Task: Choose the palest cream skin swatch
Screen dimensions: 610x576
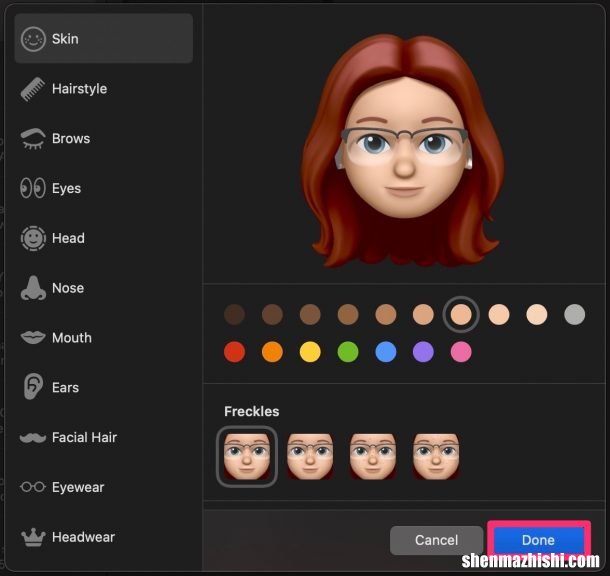Action: pos(536,314)
